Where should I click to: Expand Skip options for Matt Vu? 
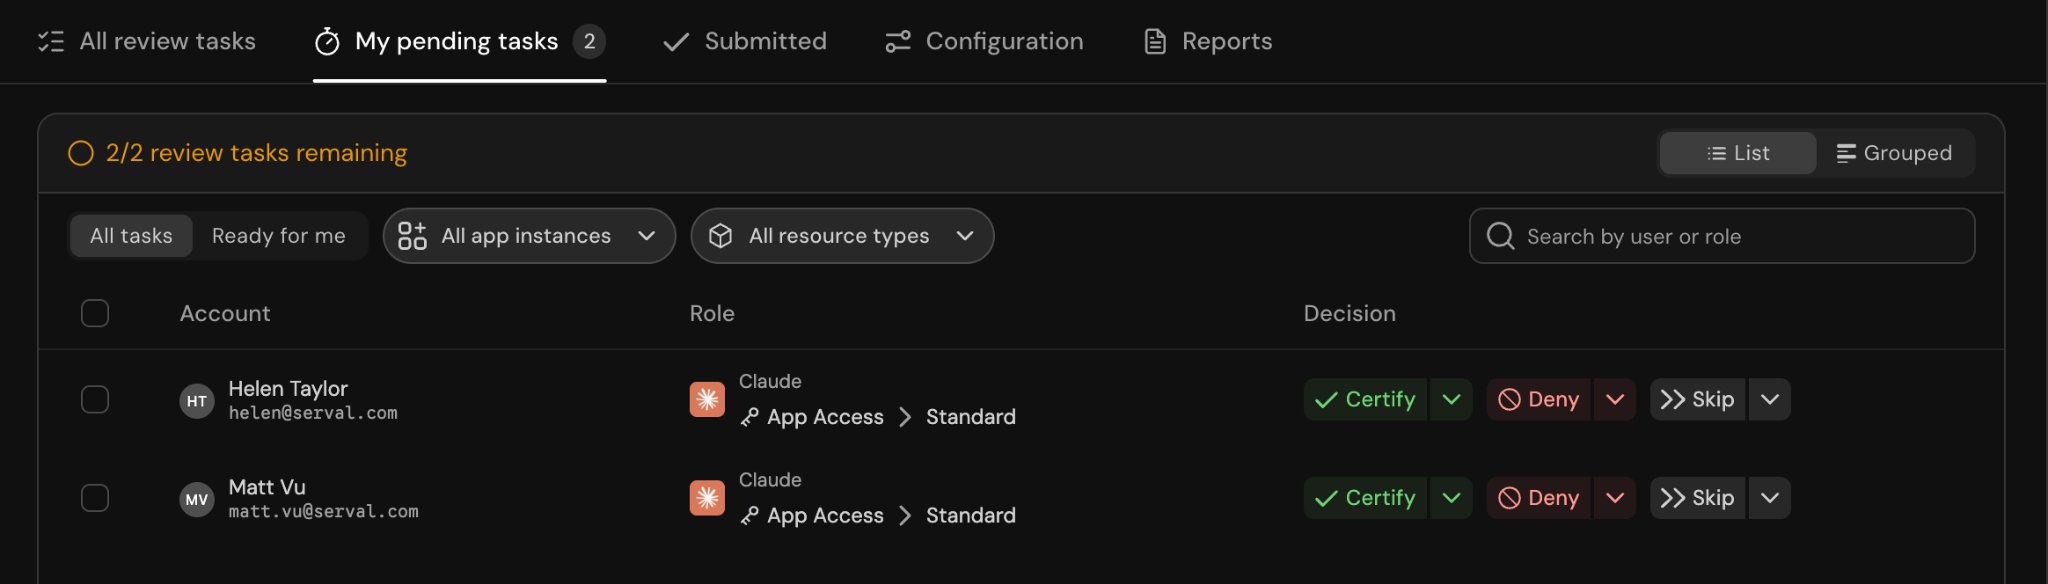pyautogui.click(x=1769, y=498)
